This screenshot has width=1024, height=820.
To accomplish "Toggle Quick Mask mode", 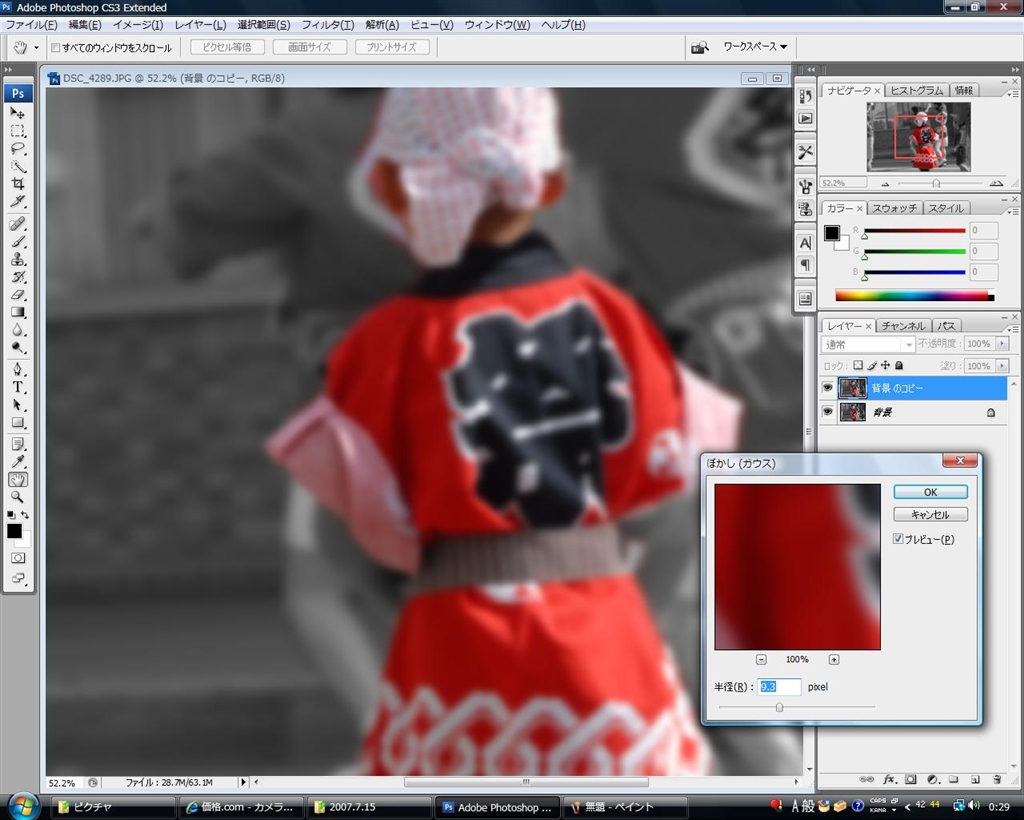I will click(18, 558).
